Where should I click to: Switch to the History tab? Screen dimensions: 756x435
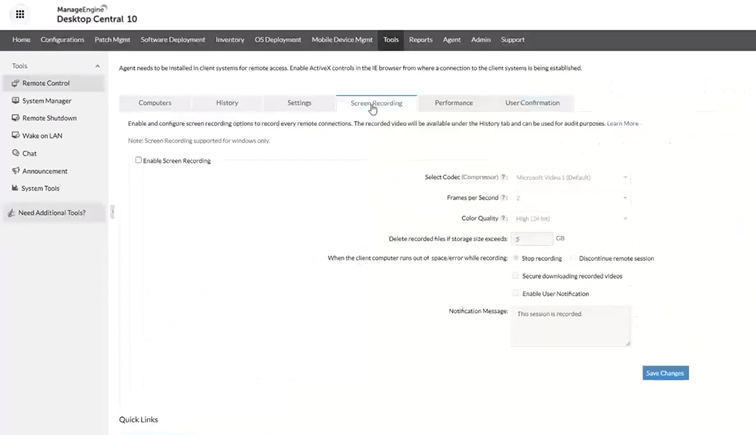pyautogui.click(x=227, y=103)
